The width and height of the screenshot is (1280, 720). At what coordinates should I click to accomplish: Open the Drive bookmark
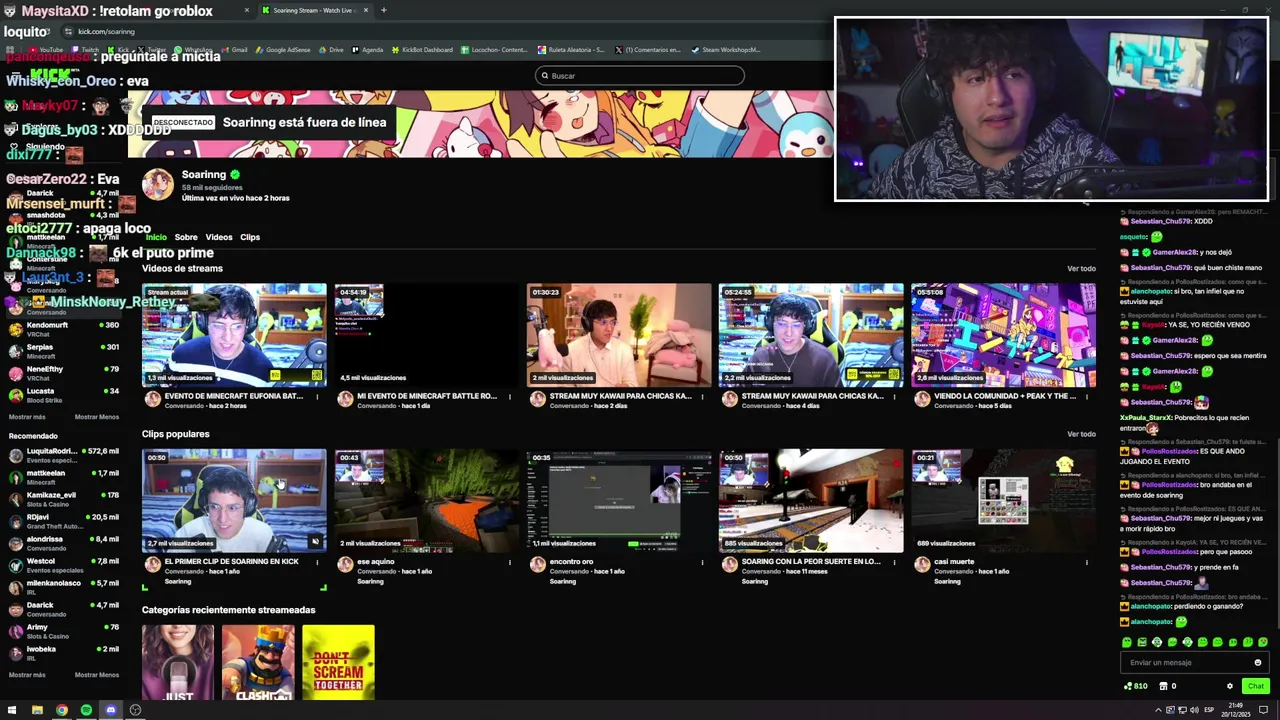point(331,49)
